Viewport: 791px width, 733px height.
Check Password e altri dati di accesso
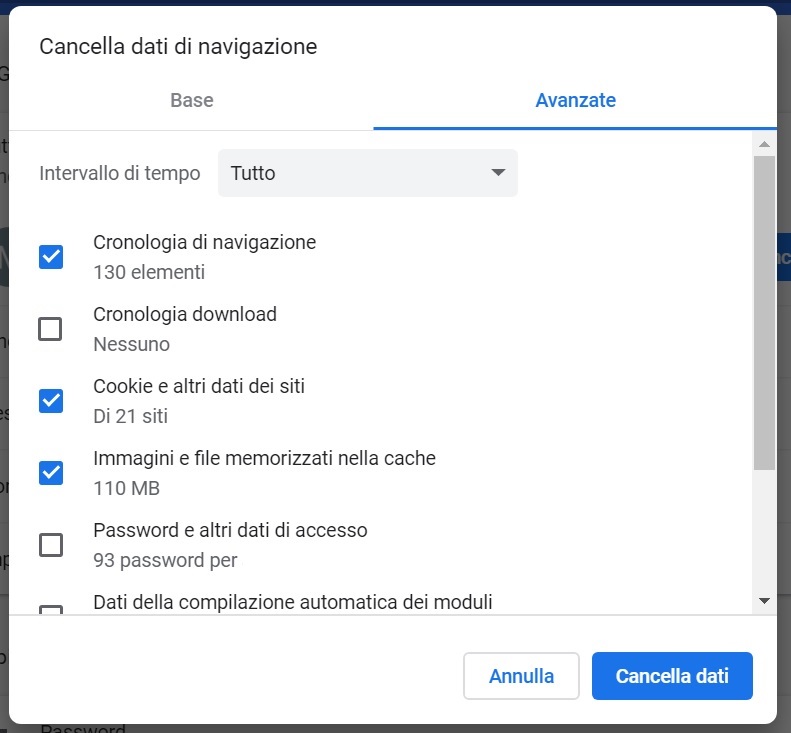(x=51, y=545)
